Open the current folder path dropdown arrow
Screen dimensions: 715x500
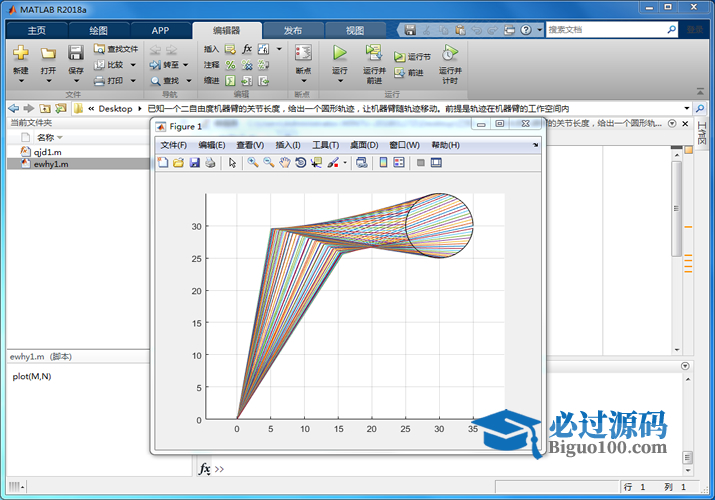click(687, 108)
